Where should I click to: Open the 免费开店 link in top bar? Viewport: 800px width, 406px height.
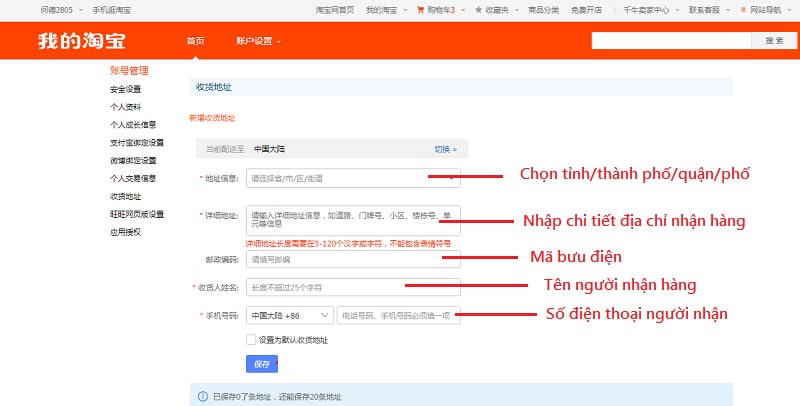pyautogui.click(x=586, y=10)
